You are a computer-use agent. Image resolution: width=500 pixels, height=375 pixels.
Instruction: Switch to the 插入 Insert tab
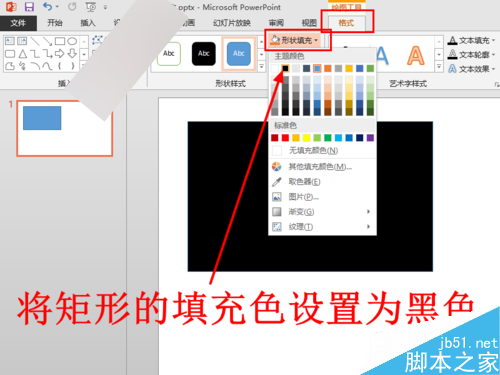(88, 23)
